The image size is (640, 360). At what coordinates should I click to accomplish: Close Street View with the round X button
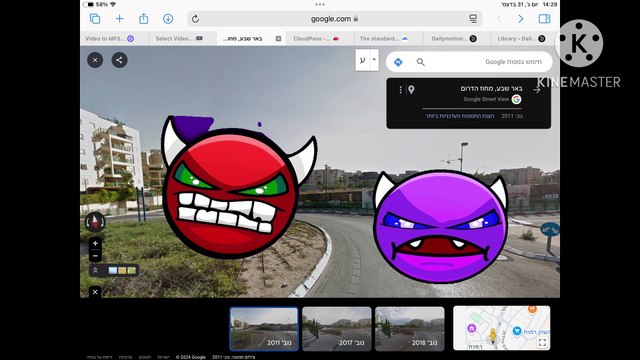click(95, 60)
